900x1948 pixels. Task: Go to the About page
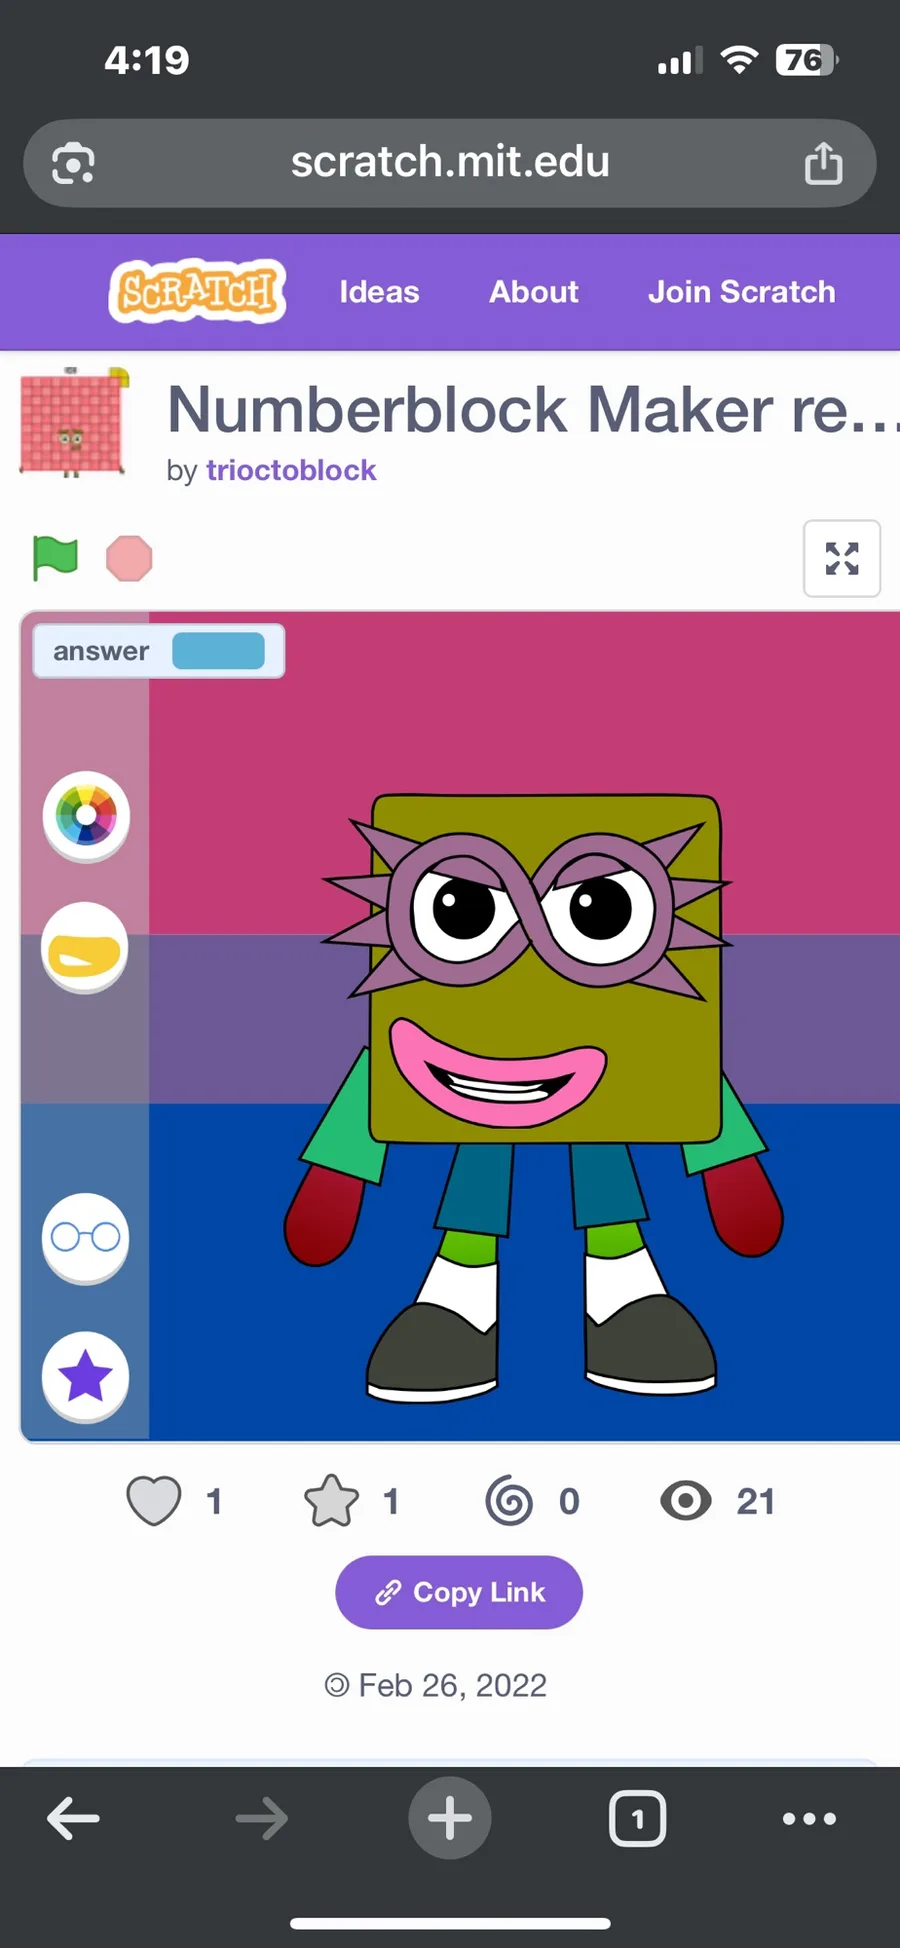coord(534,292)
